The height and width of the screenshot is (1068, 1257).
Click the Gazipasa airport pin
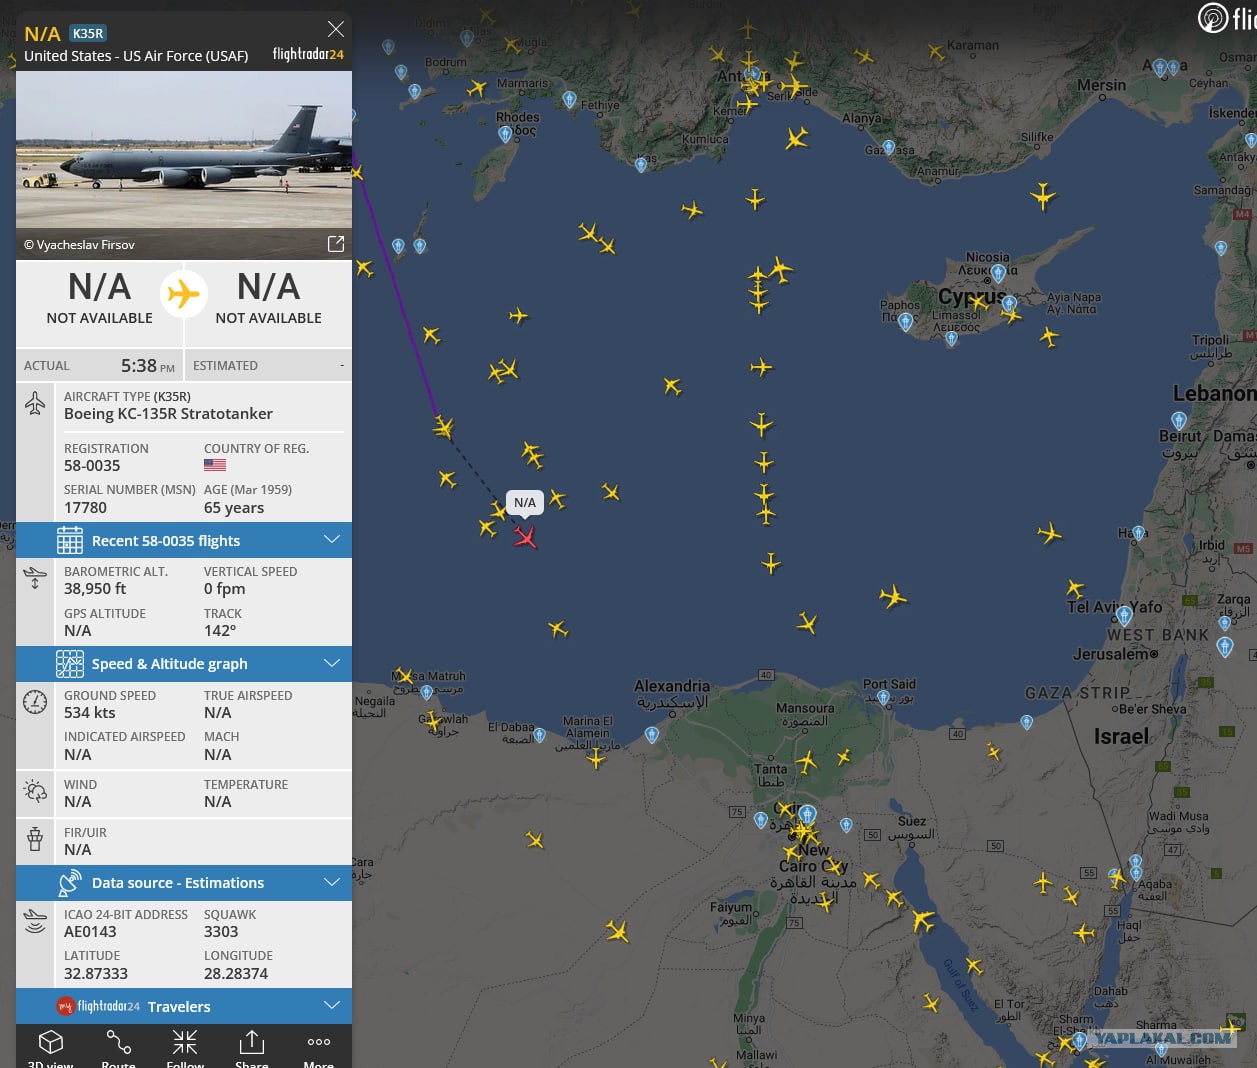coord(888,148)
